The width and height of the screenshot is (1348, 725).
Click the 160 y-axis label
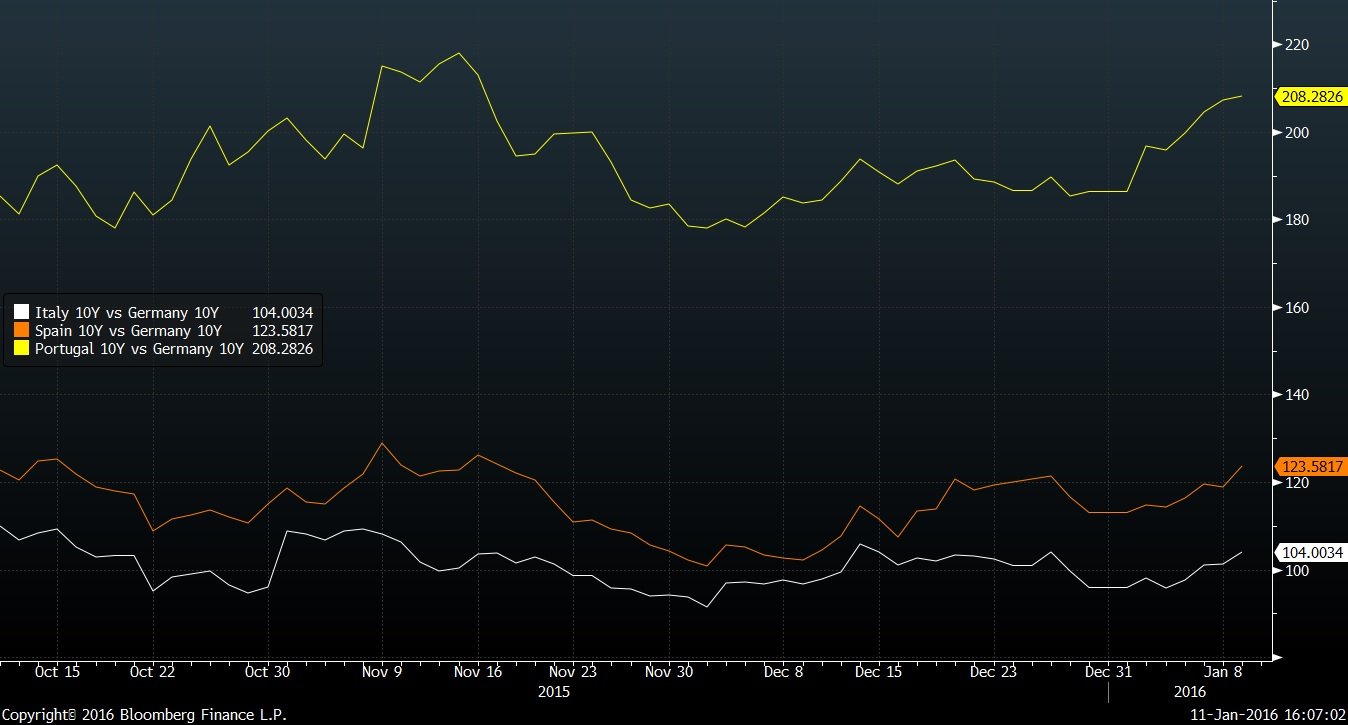pos(1298,307)
